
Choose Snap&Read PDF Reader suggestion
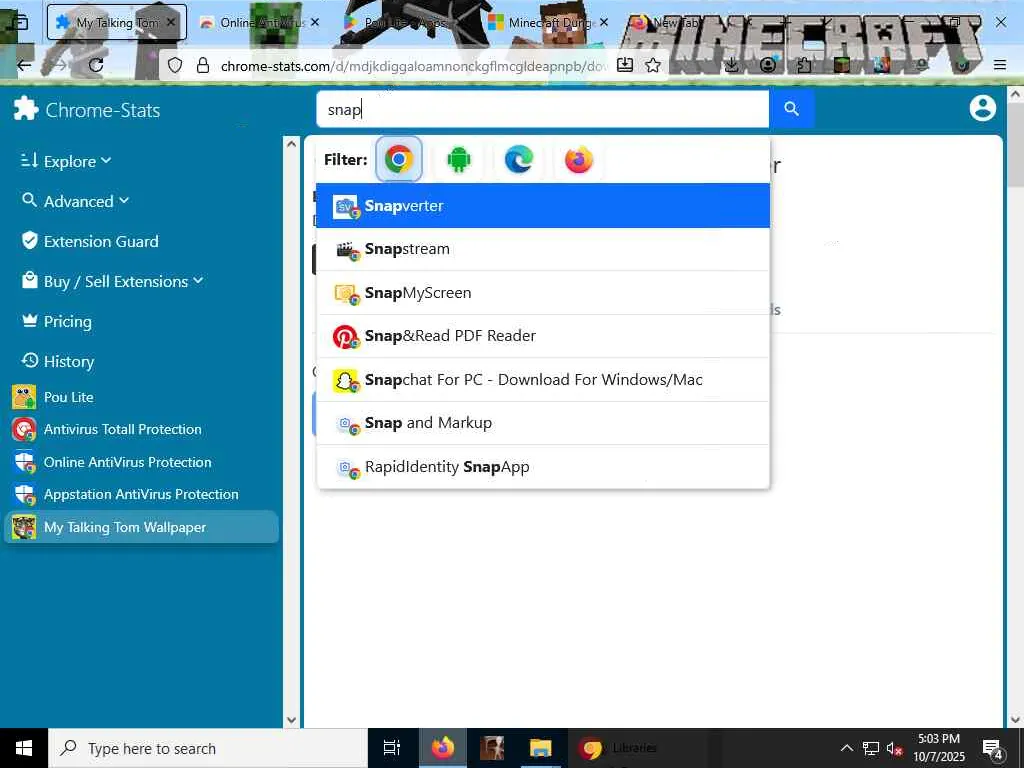tap(543, 336)
